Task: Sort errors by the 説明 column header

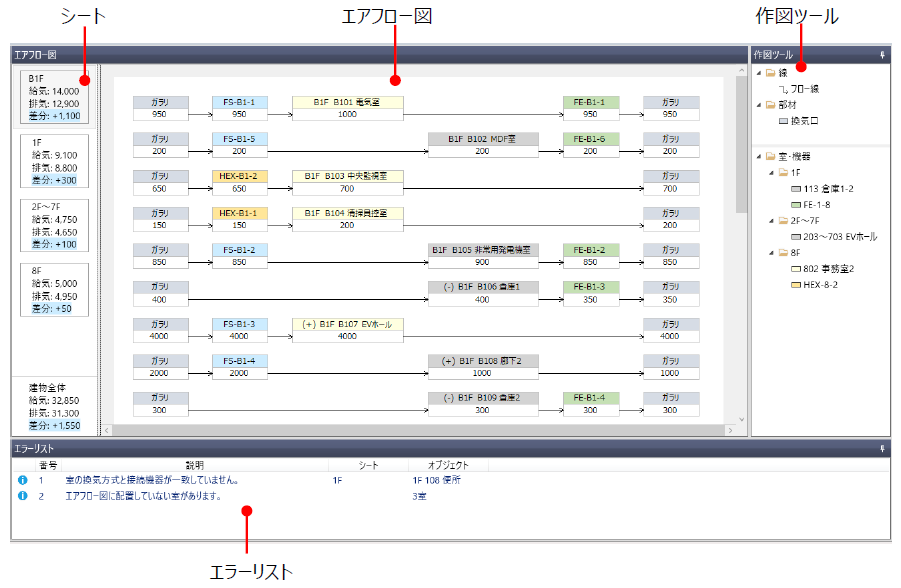Action: (x=194, y=465)
